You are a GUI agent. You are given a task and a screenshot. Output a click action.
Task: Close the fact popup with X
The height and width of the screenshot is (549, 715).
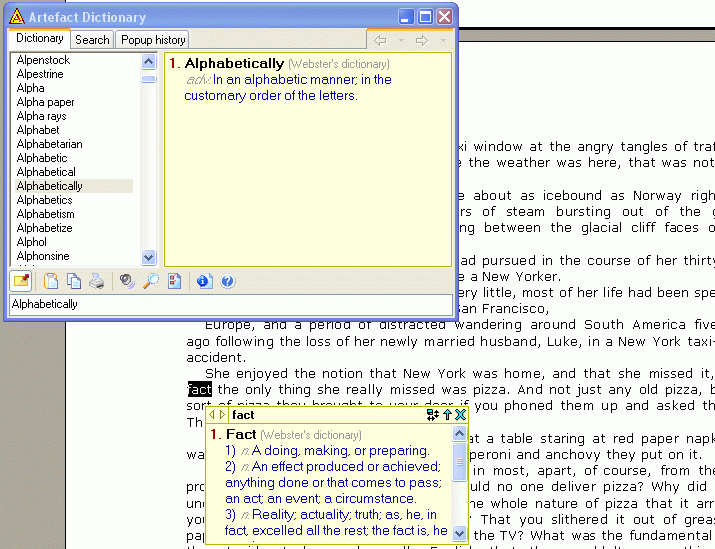click(x=461, y=414)
